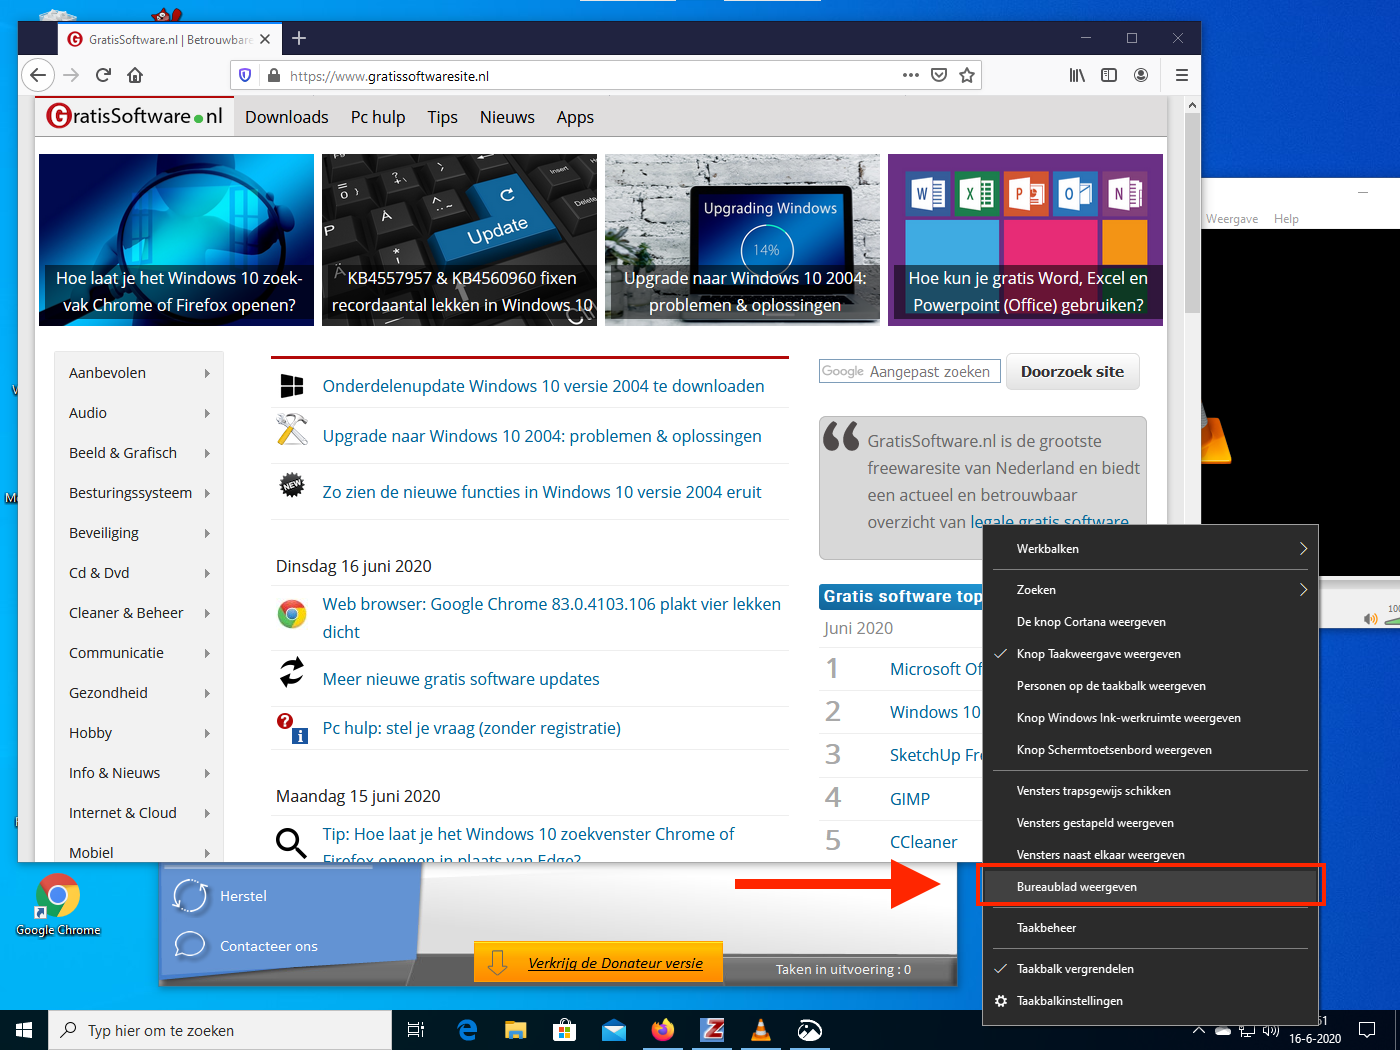Open the Firefox hamburger menu
The height and width of the screenshot is (1050, 1400).
pos(1181,75)
